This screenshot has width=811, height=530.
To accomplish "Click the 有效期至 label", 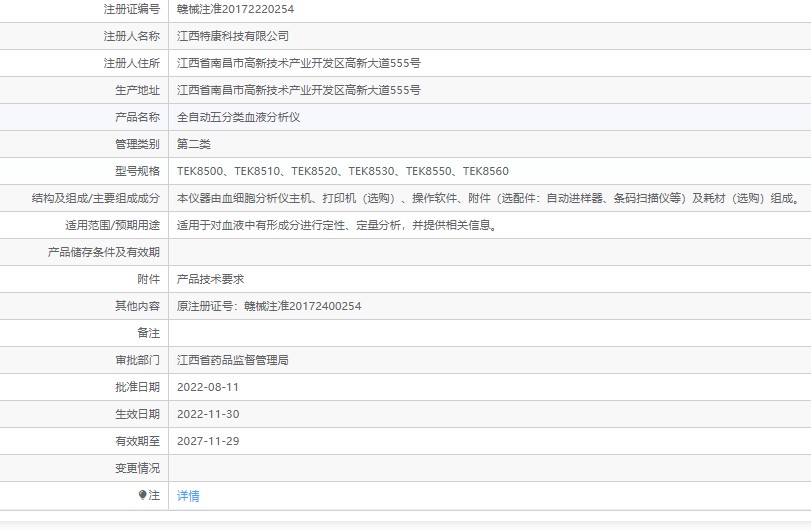I will (x=138, y=441).
